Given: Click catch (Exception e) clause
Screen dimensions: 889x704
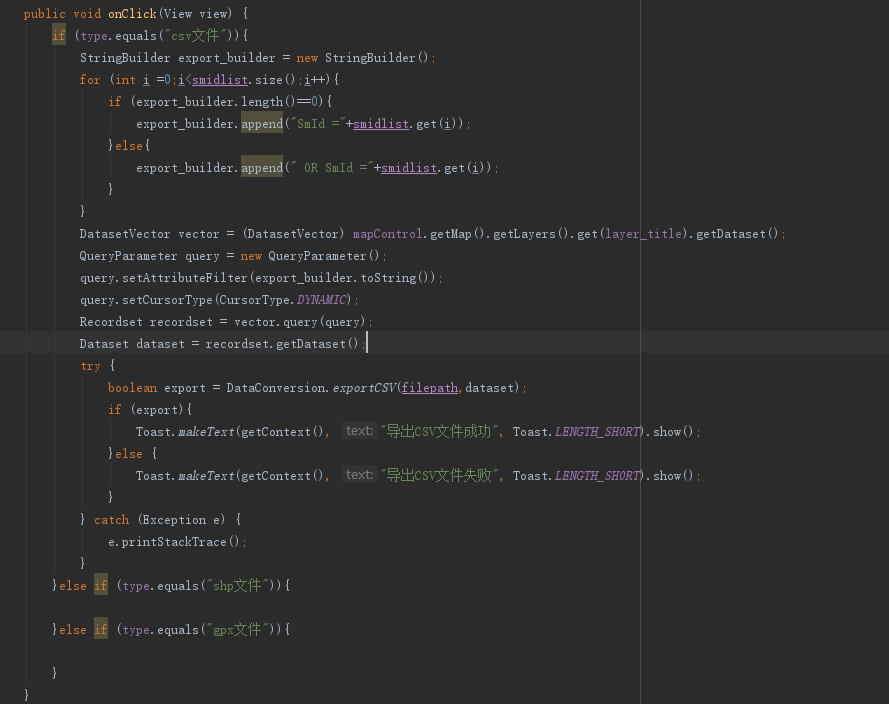Looking at the screenshot, I should tap(160, 520).
